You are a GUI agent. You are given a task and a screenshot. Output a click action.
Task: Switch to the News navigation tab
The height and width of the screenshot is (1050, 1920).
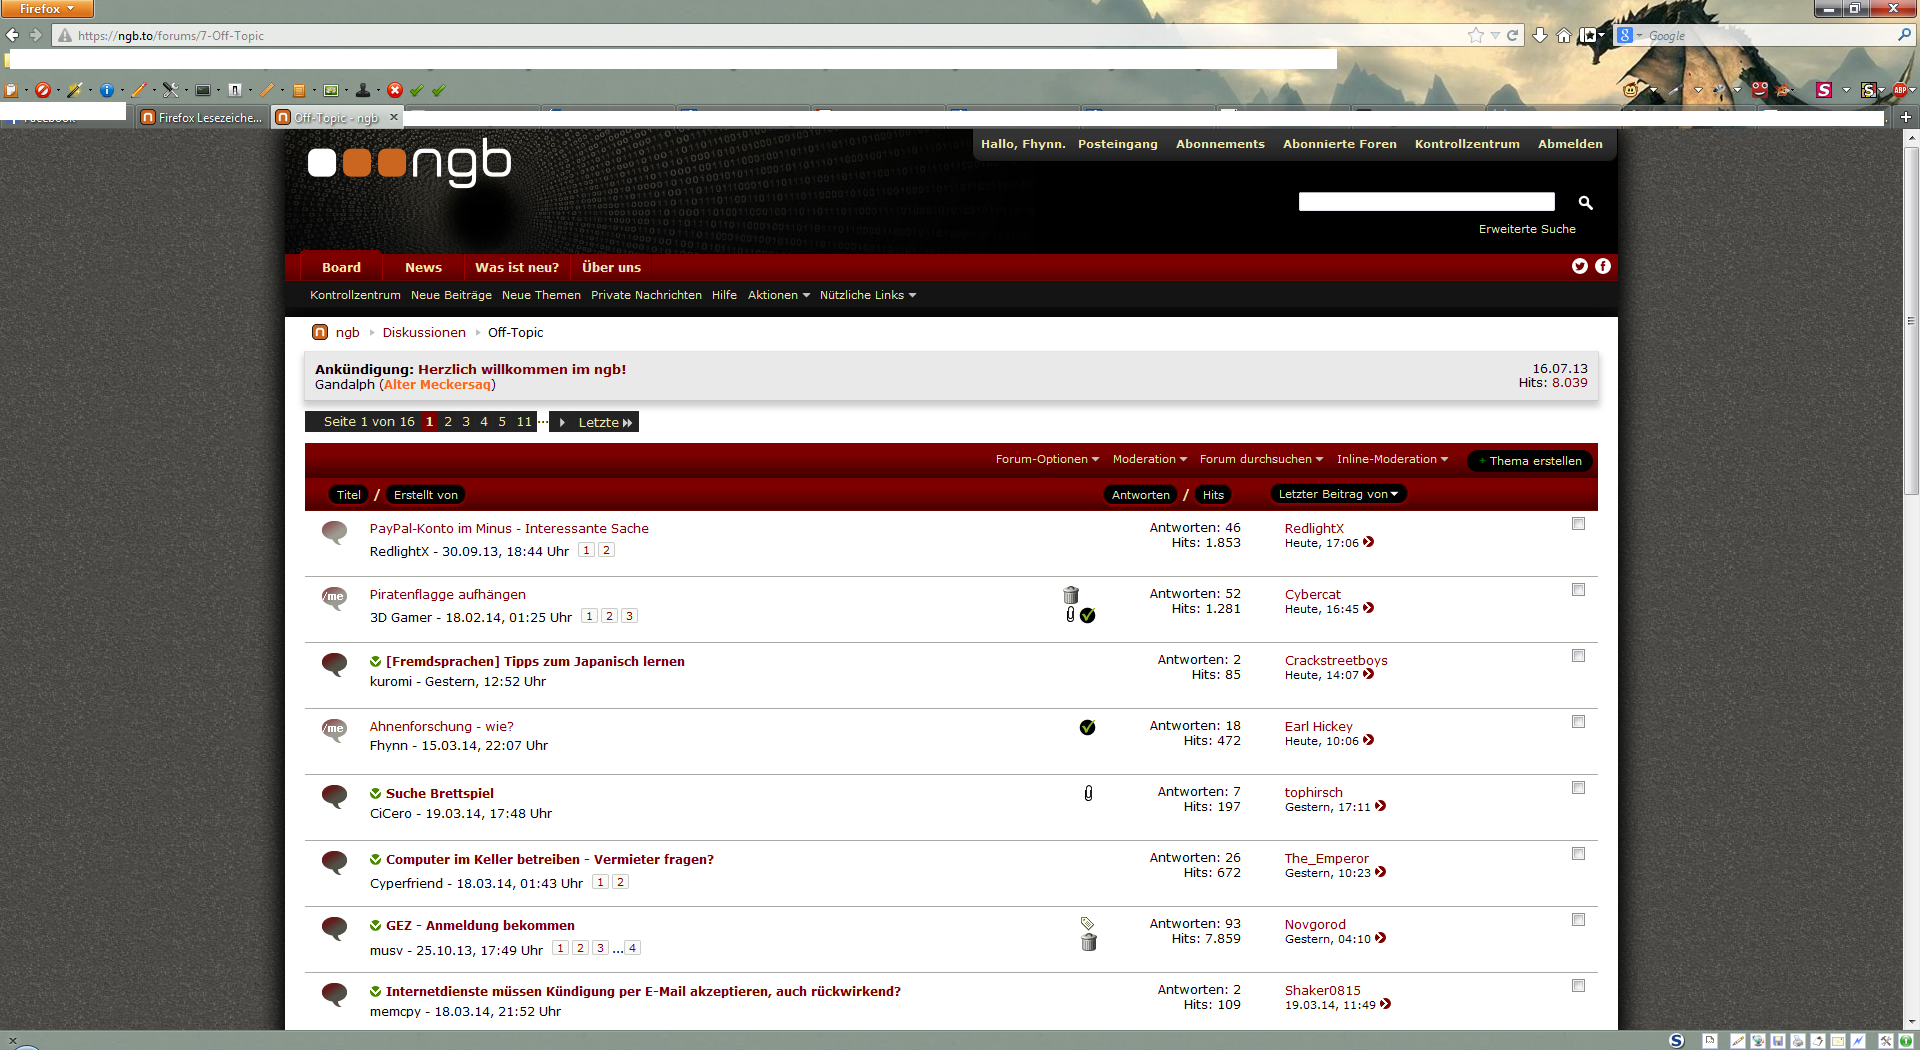coord(423,268)
